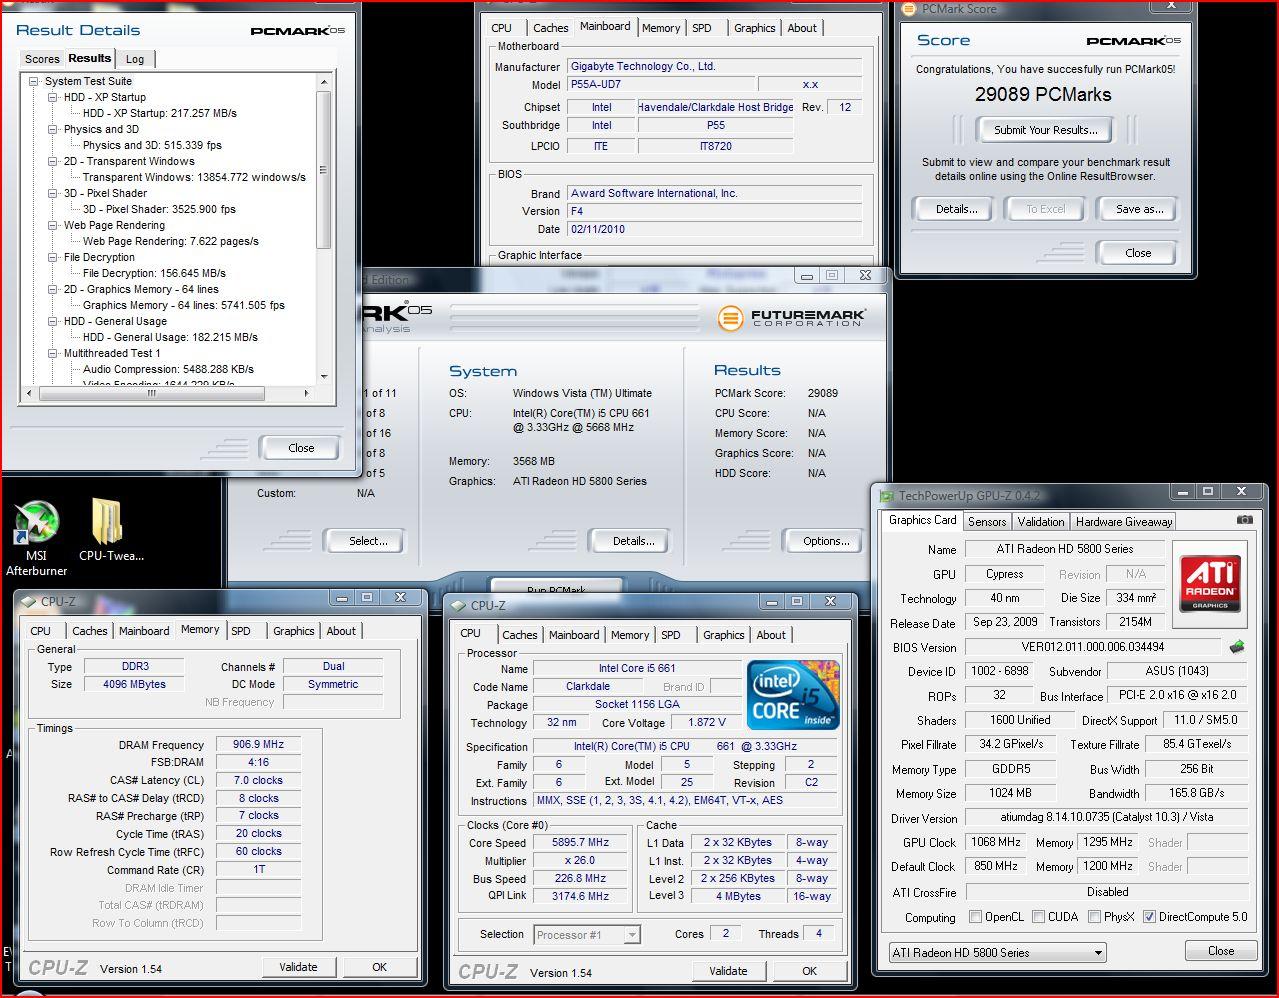Collapse the File Decryption node
The height and width of the screenshot is (998, 1279).
[x=53, y=257]
